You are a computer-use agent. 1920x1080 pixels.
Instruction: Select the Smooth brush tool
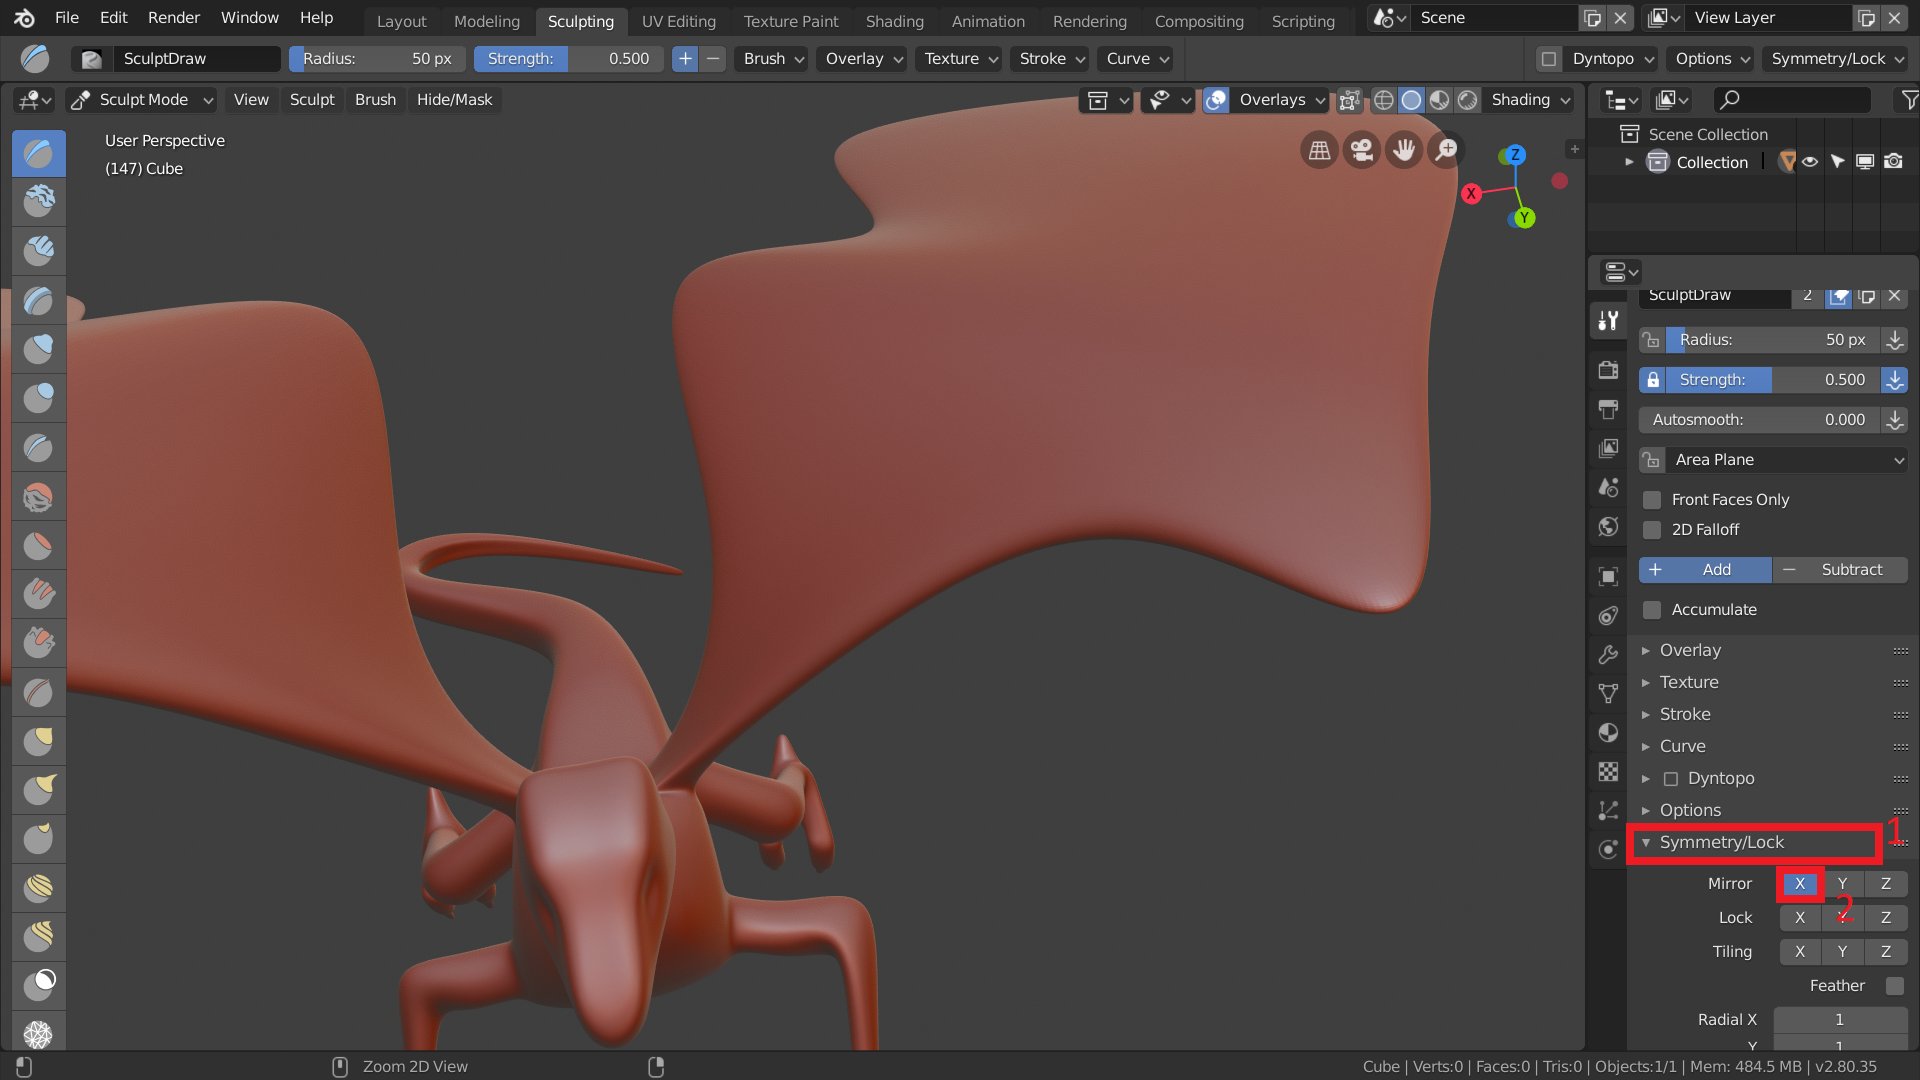tap(39, 496)
